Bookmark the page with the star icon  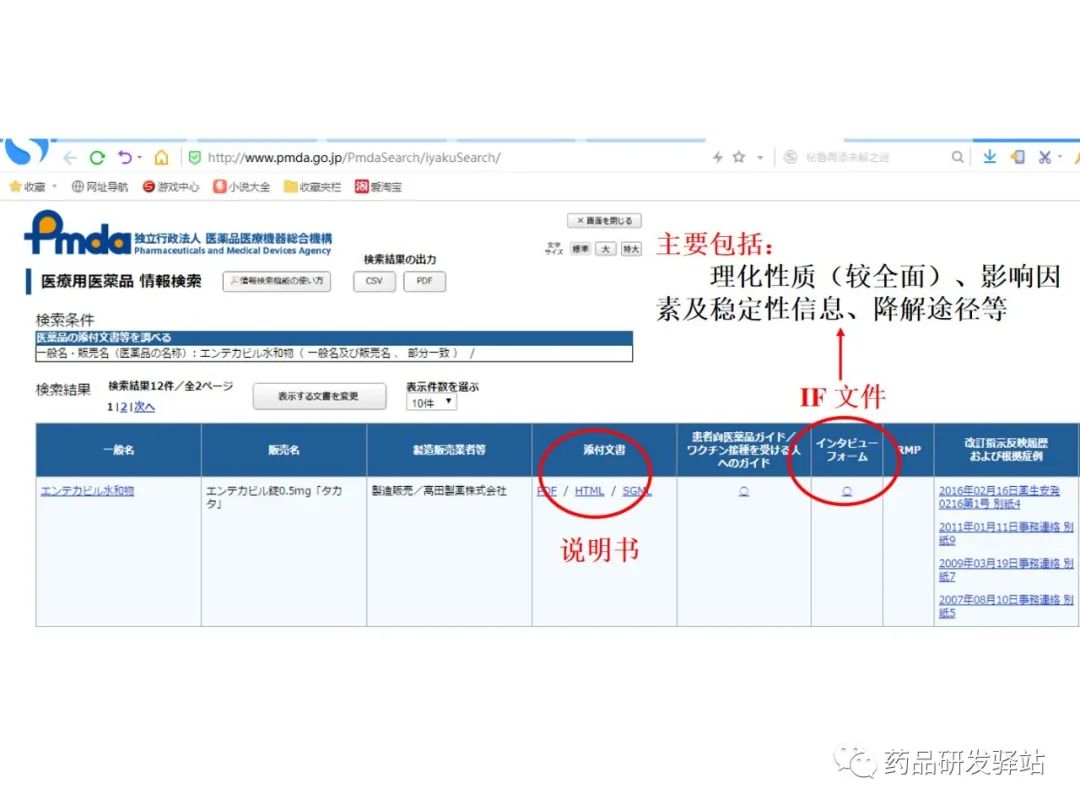click(x=739, y=157)
